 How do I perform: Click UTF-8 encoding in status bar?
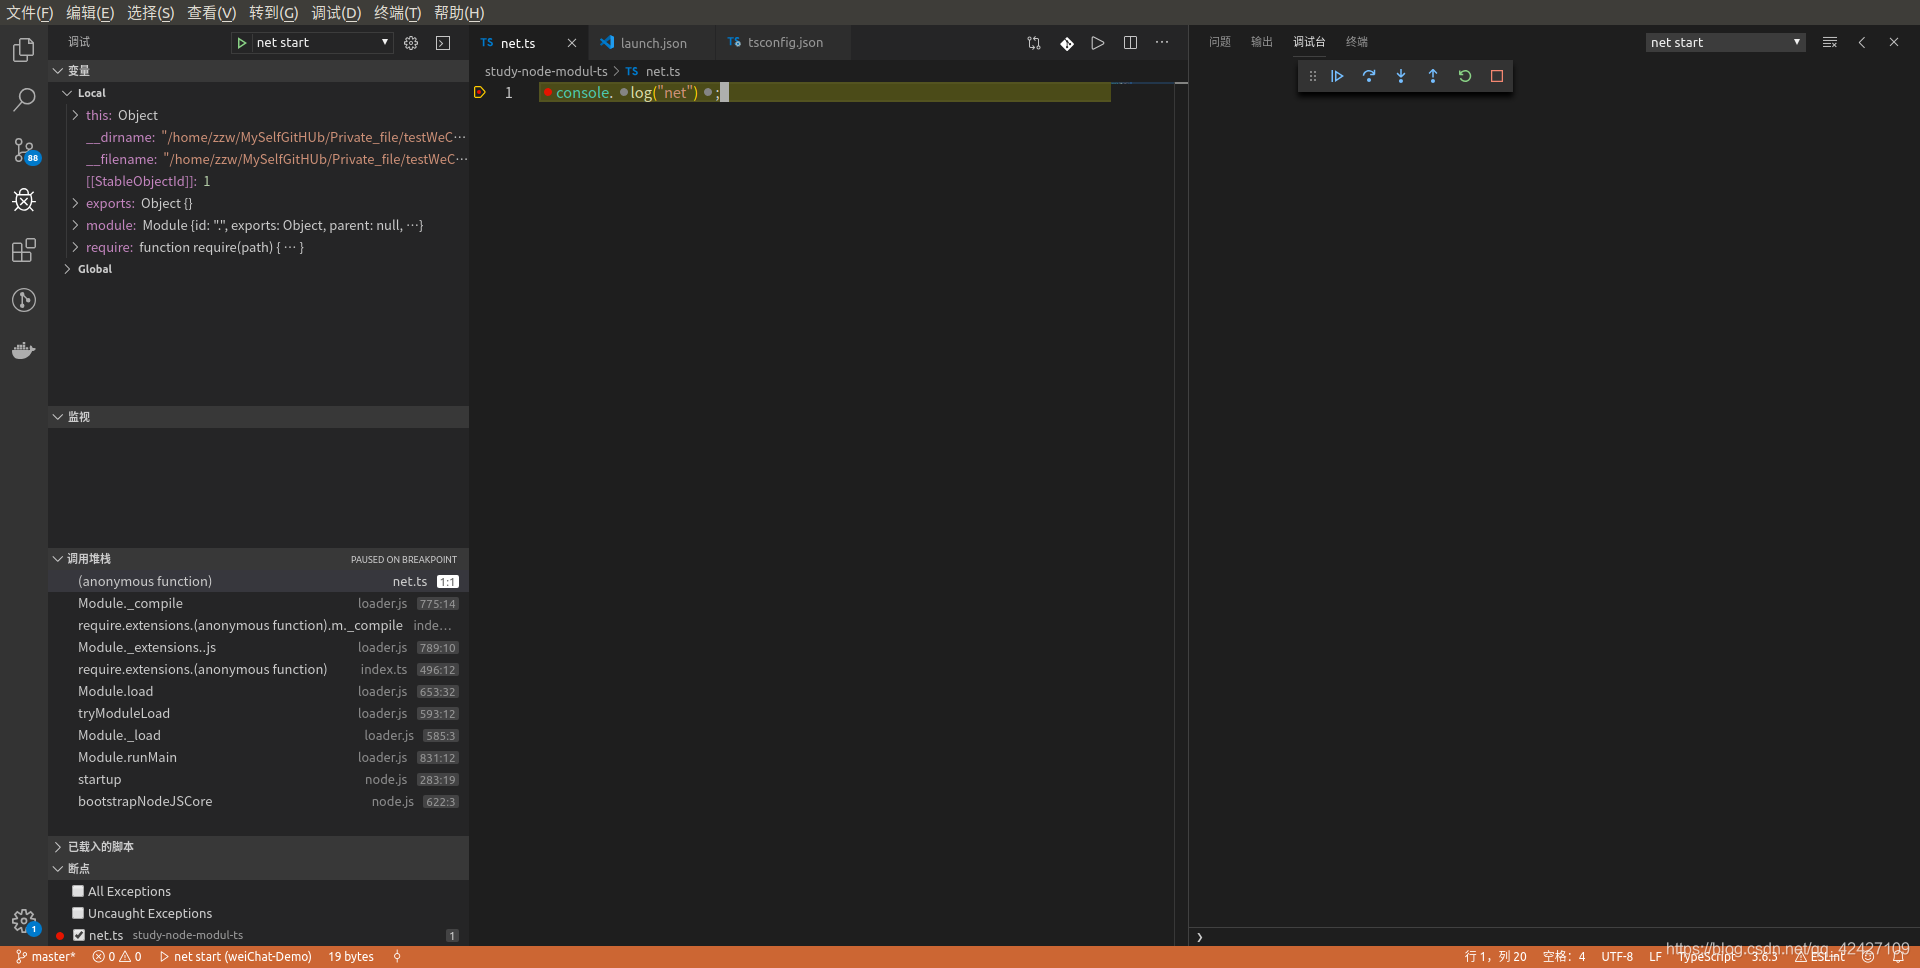point(1617,957)
